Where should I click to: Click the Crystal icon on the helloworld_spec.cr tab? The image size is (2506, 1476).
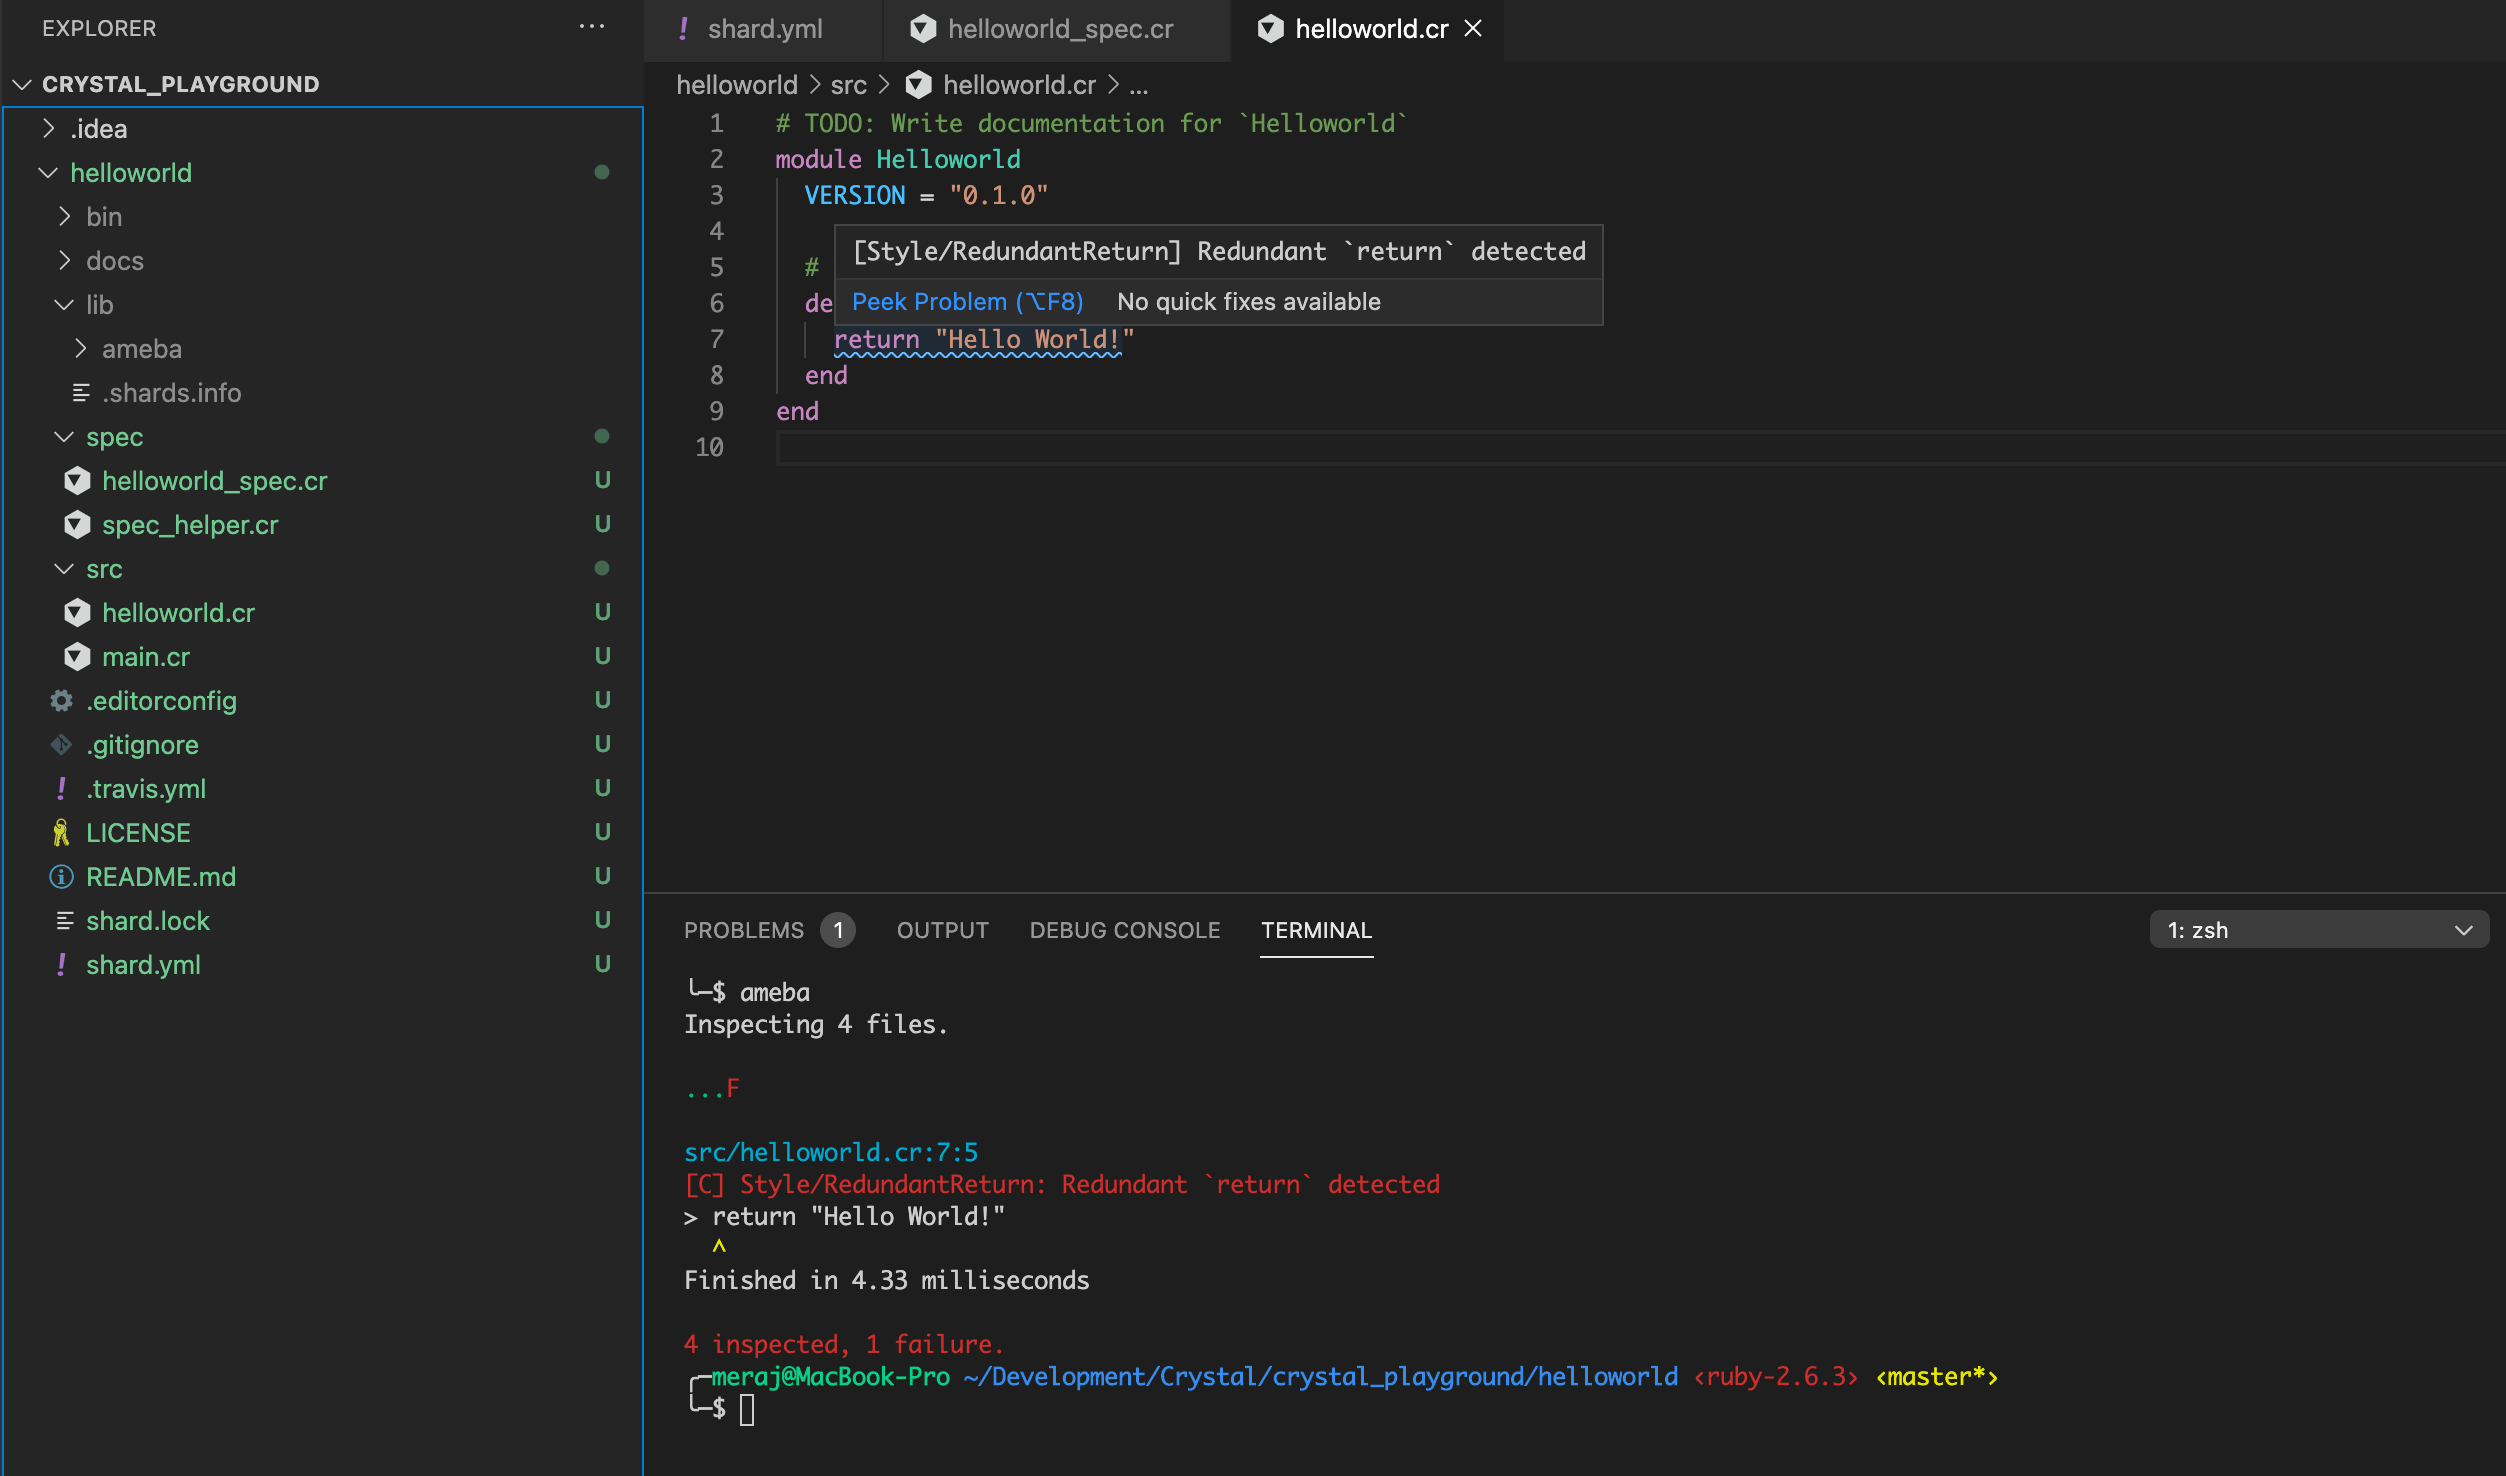(922, 28)
